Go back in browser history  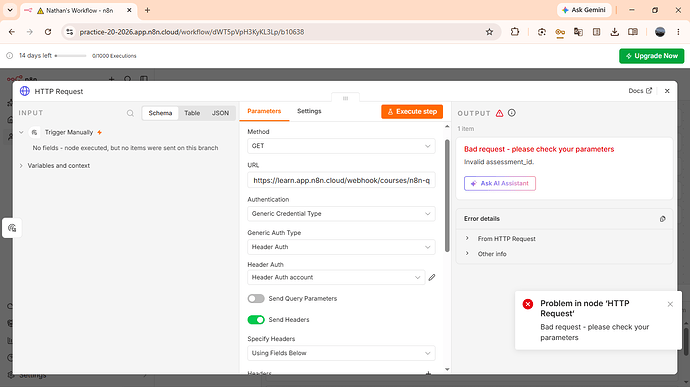tap(12, 32)
